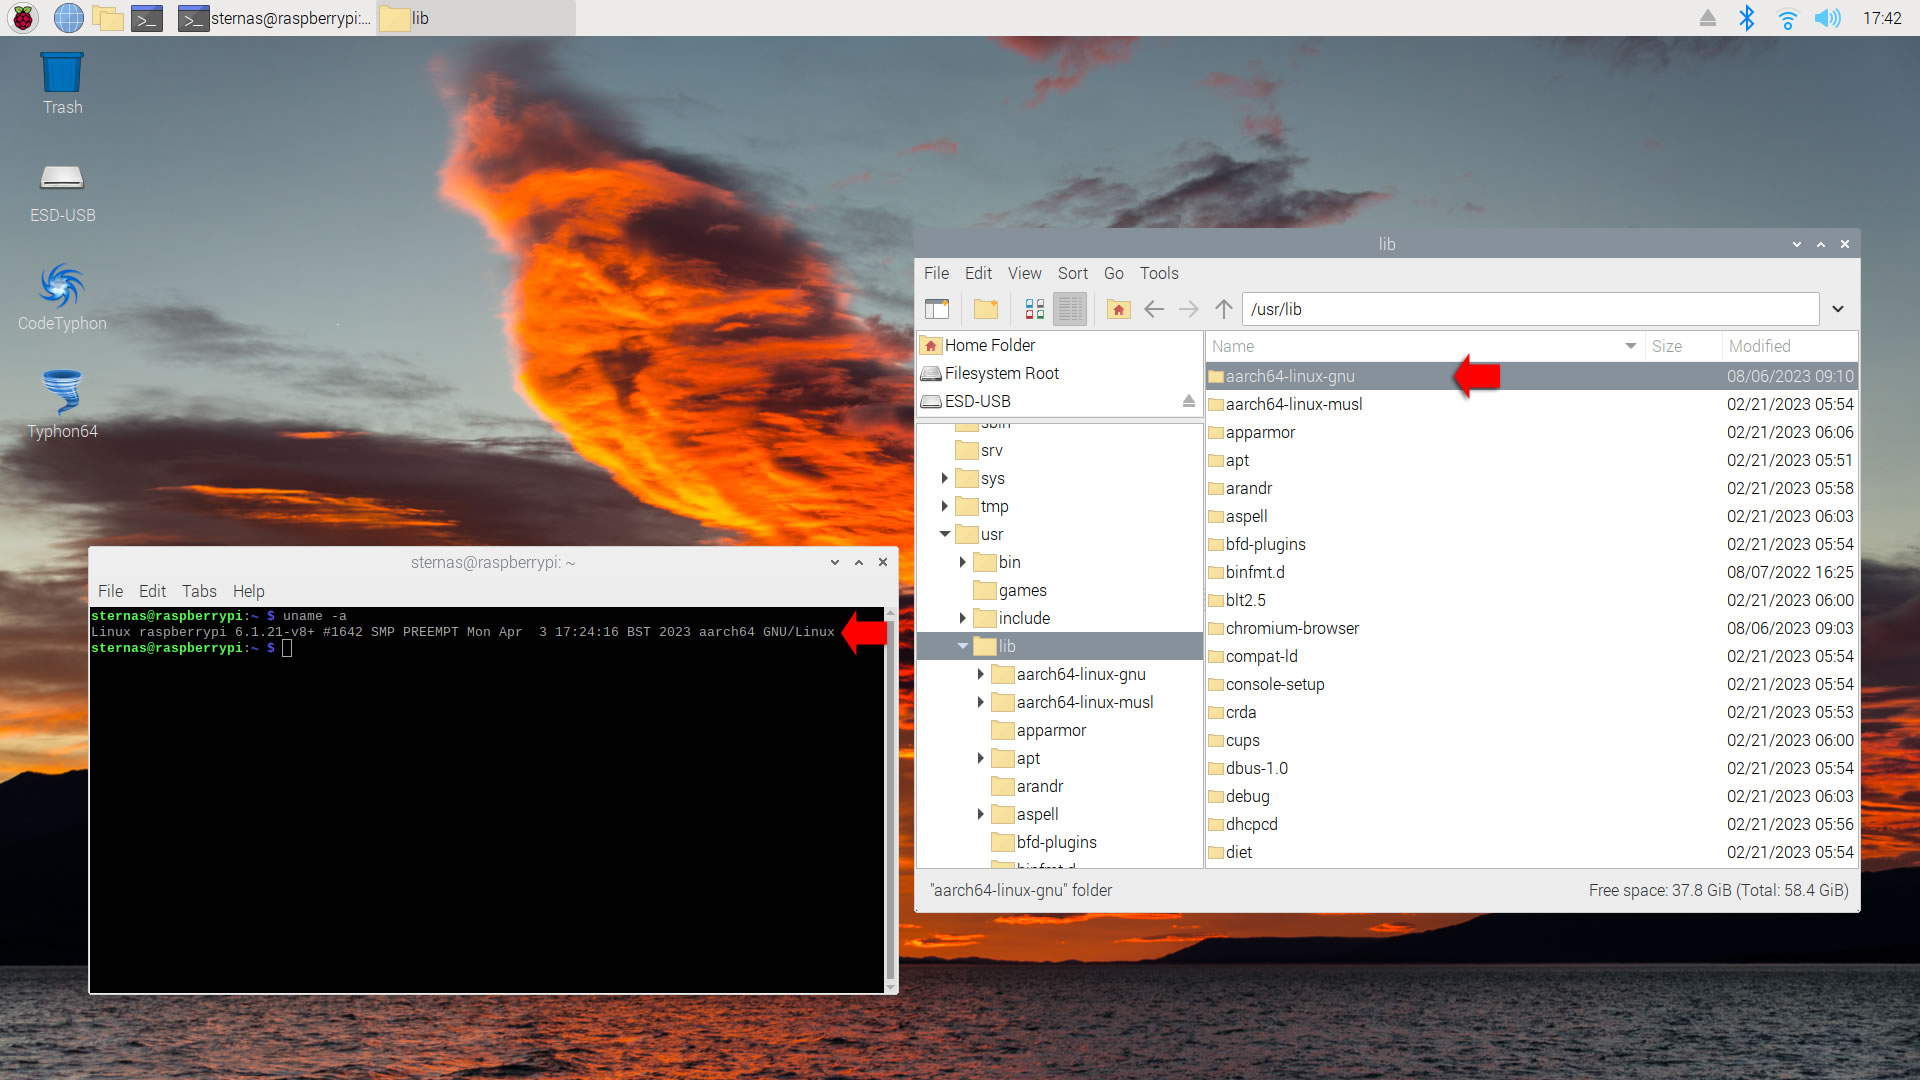This screenshot has width=1920, height=1080.
Task: Go up to parent folder
Action: 1224,309
